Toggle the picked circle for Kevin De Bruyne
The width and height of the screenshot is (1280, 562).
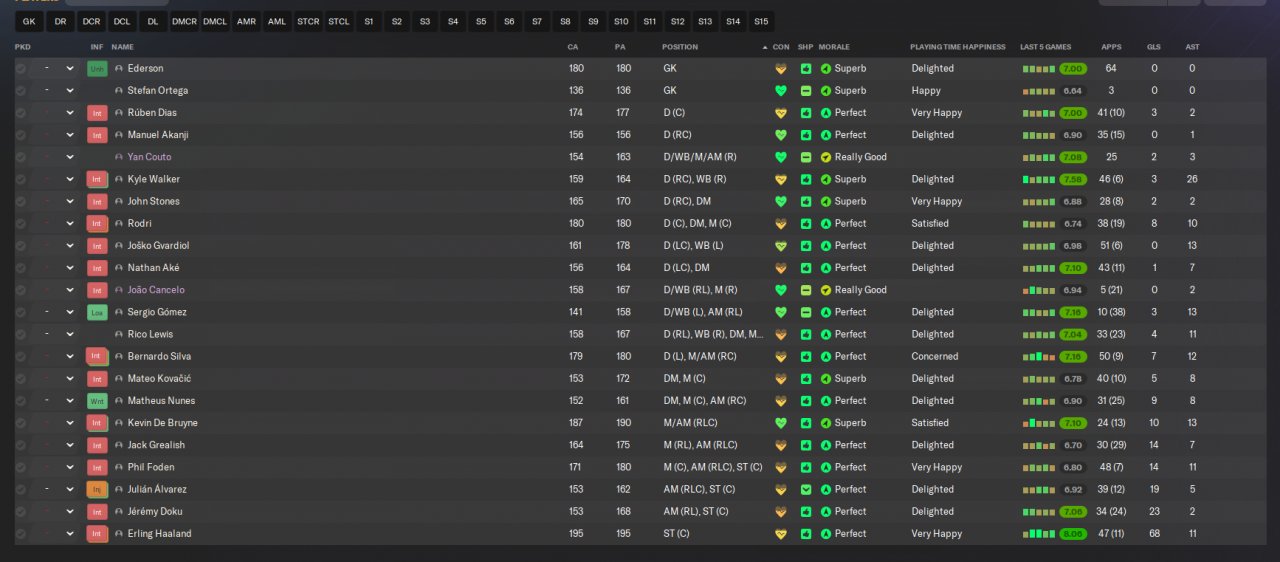[x=21, y=423]
